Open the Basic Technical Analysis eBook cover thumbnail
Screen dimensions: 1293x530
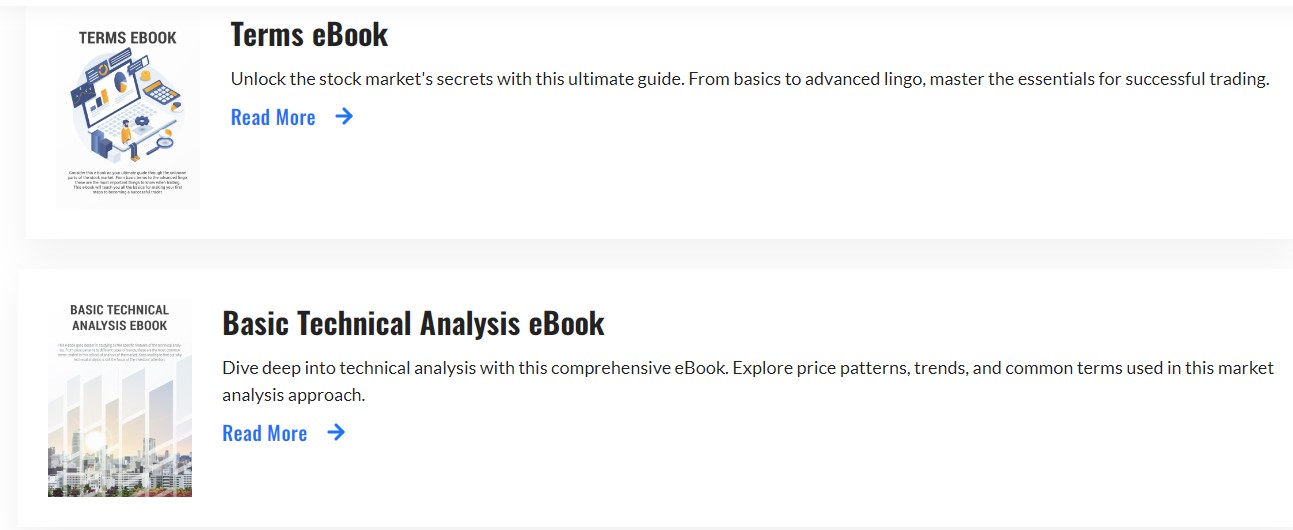[120, 398]
